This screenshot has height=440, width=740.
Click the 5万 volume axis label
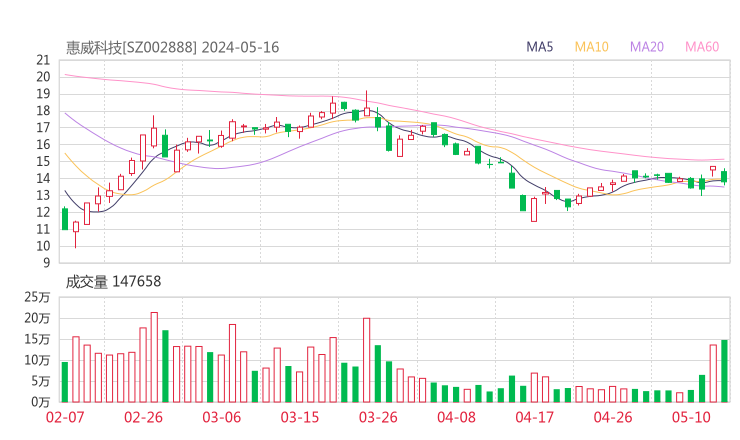[41, 381]
